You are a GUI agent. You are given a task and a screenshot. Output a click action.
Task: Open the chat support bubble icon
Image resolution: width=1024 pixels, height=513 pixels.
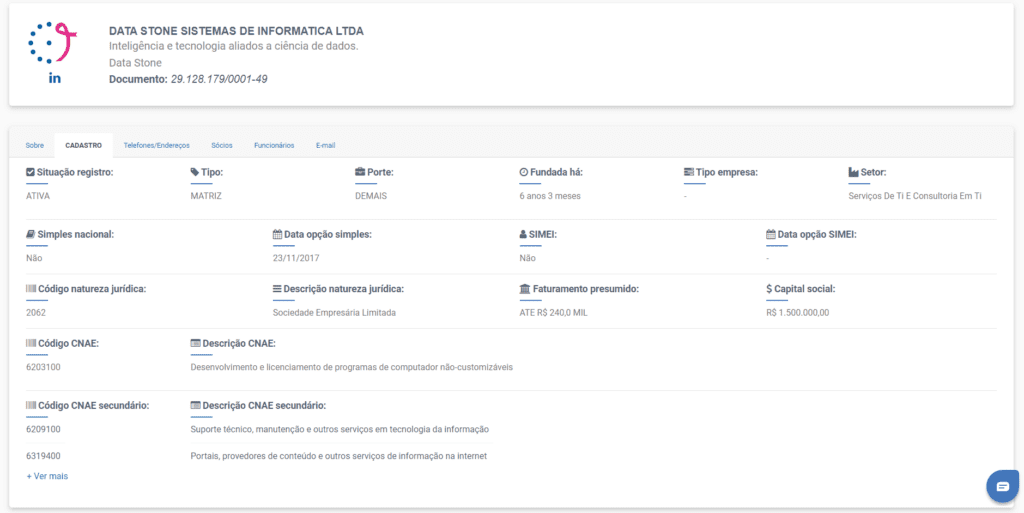click(1002, 486)
